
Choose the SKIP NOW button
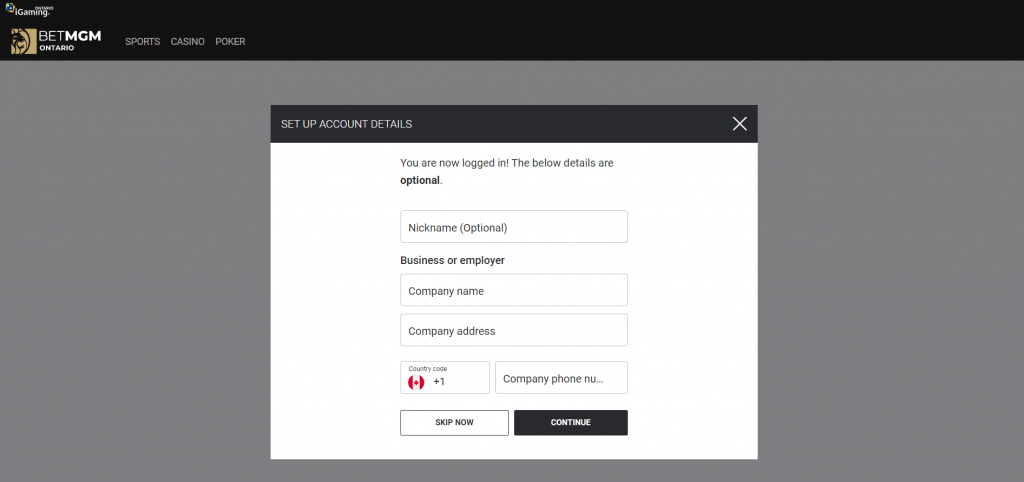tap(455, 423)
